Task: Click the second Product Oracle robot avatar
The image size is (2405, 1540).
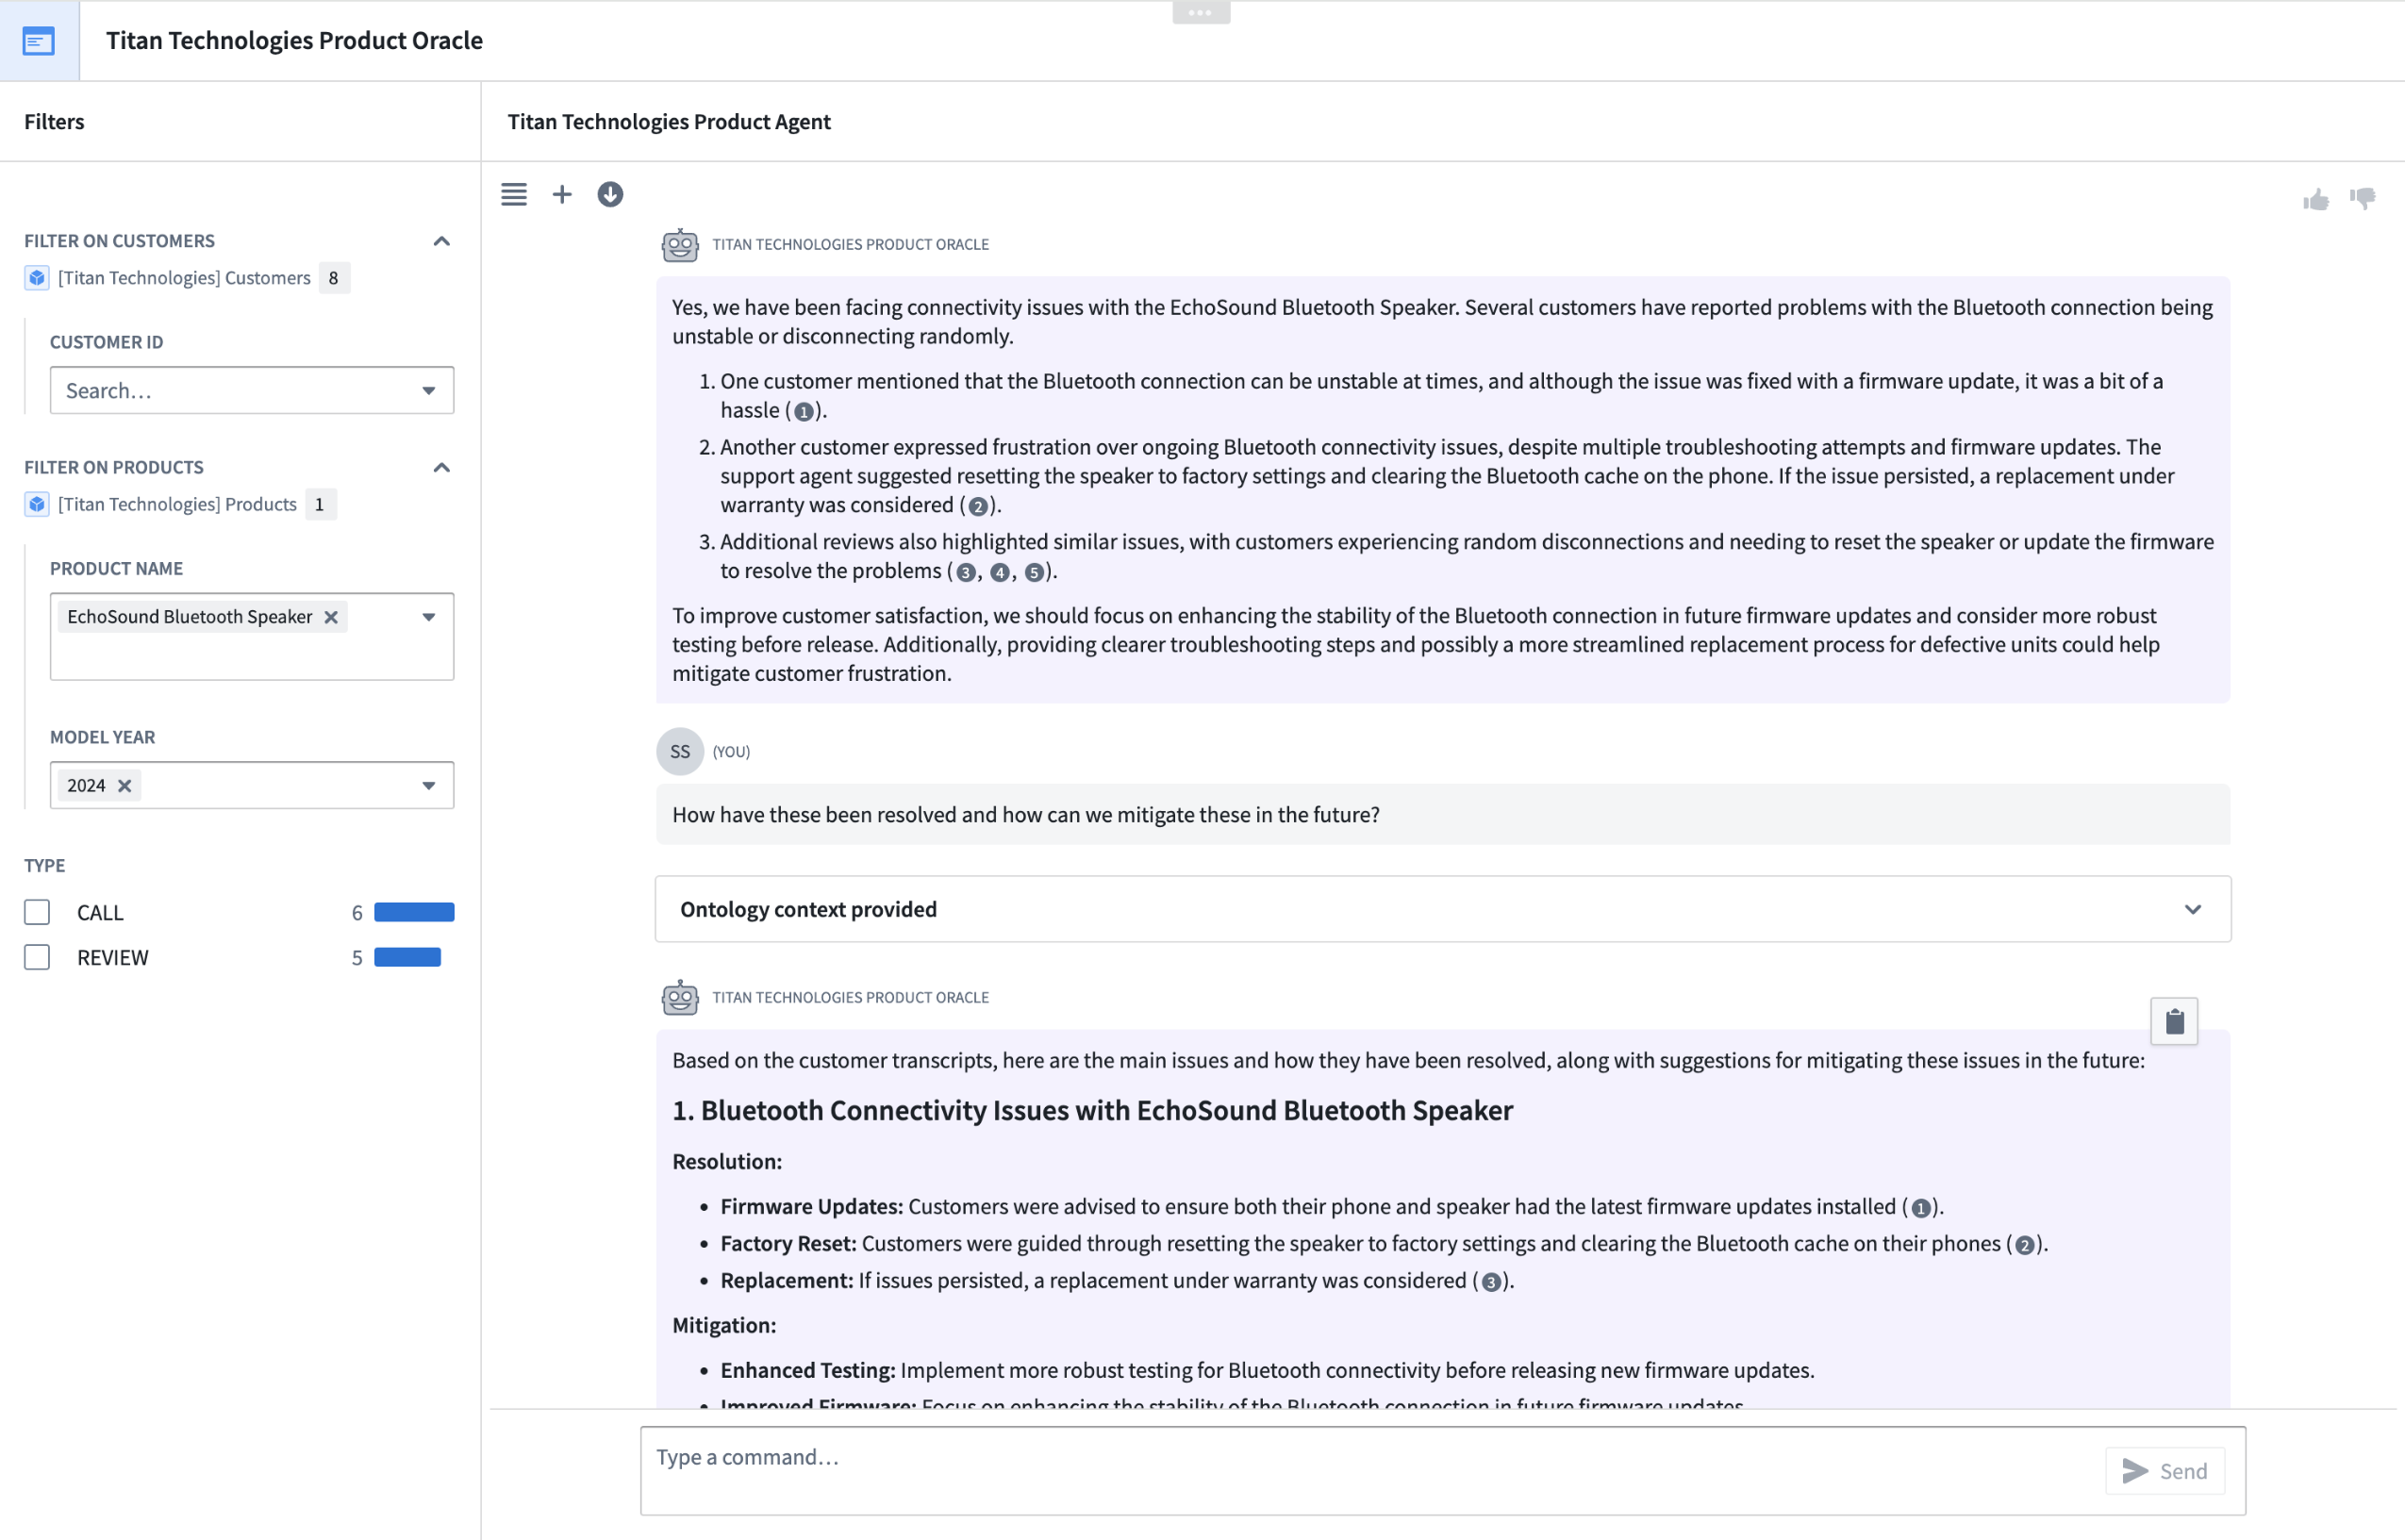Action: point(680,997)
